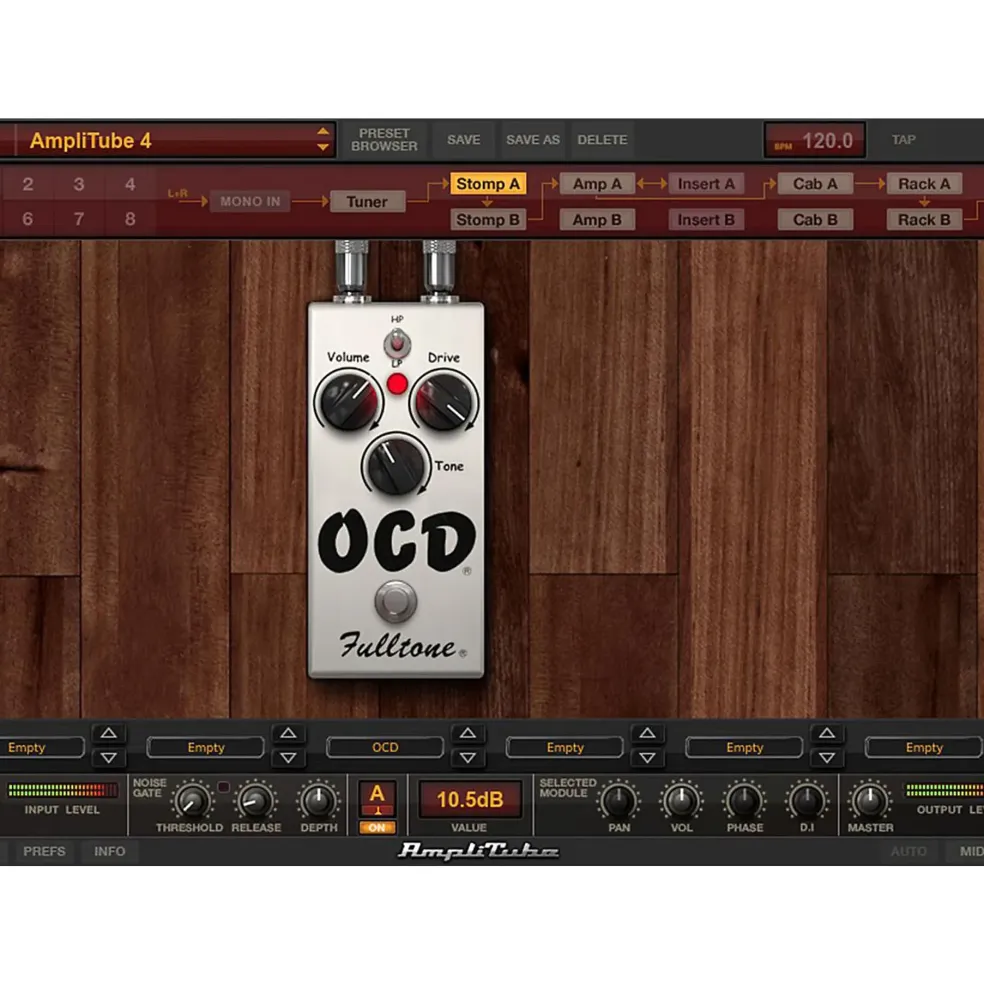Select signal chain preset 2
The width and height of the screenshot is (984, 985).
click(x=28, y=184)
